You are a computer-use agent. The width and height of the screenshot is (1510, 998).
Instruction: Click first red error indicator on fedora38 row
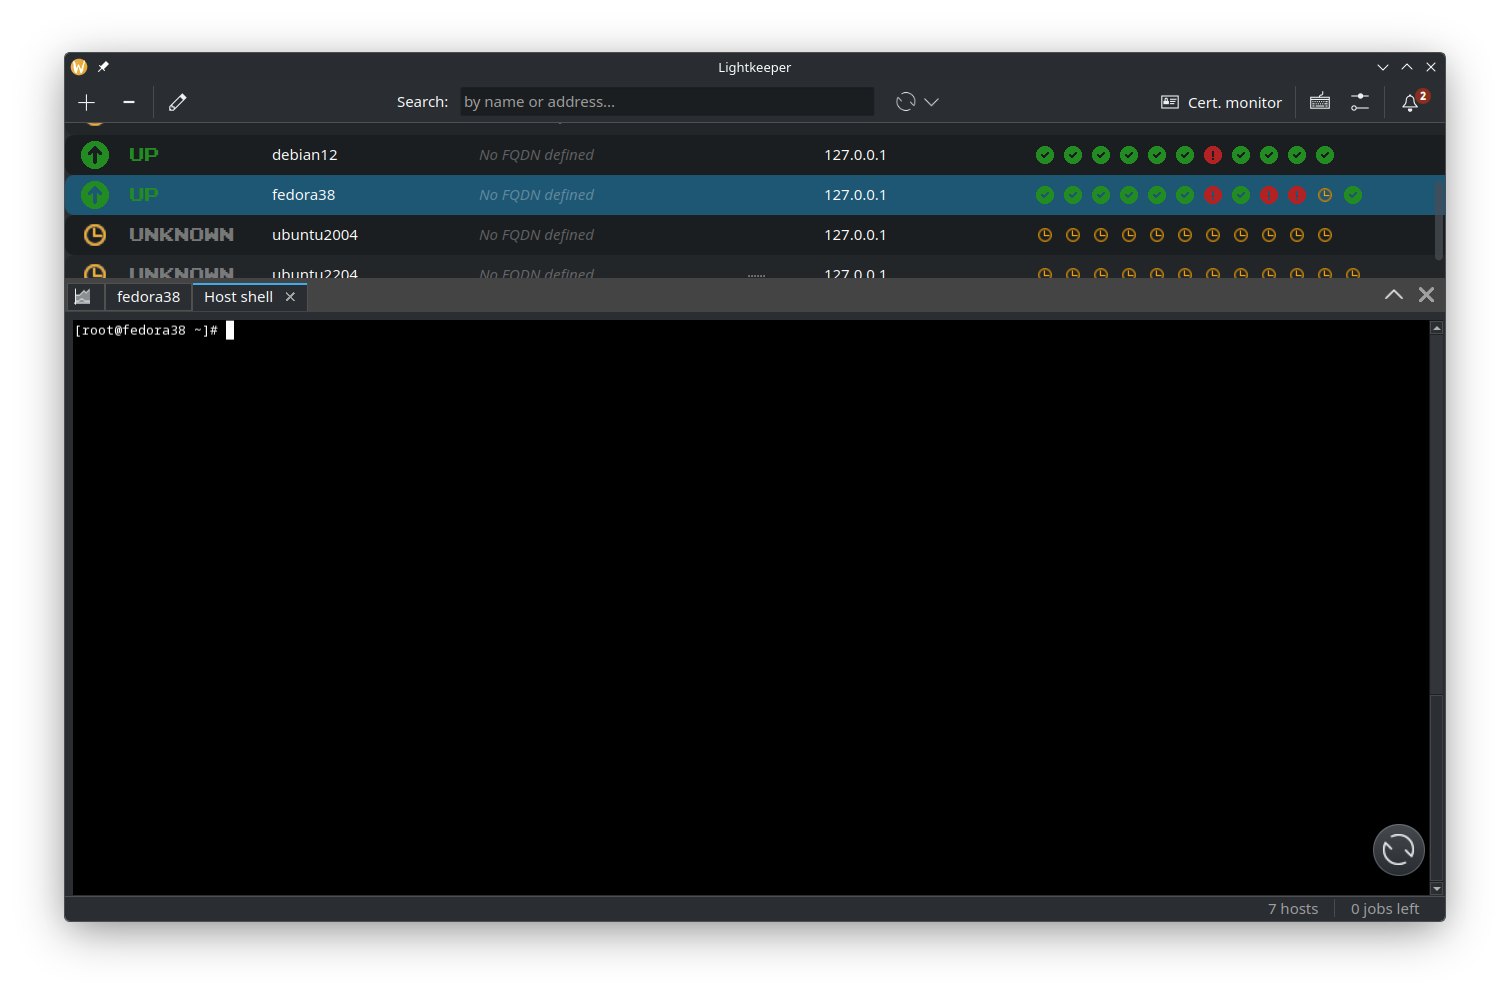1213,195
